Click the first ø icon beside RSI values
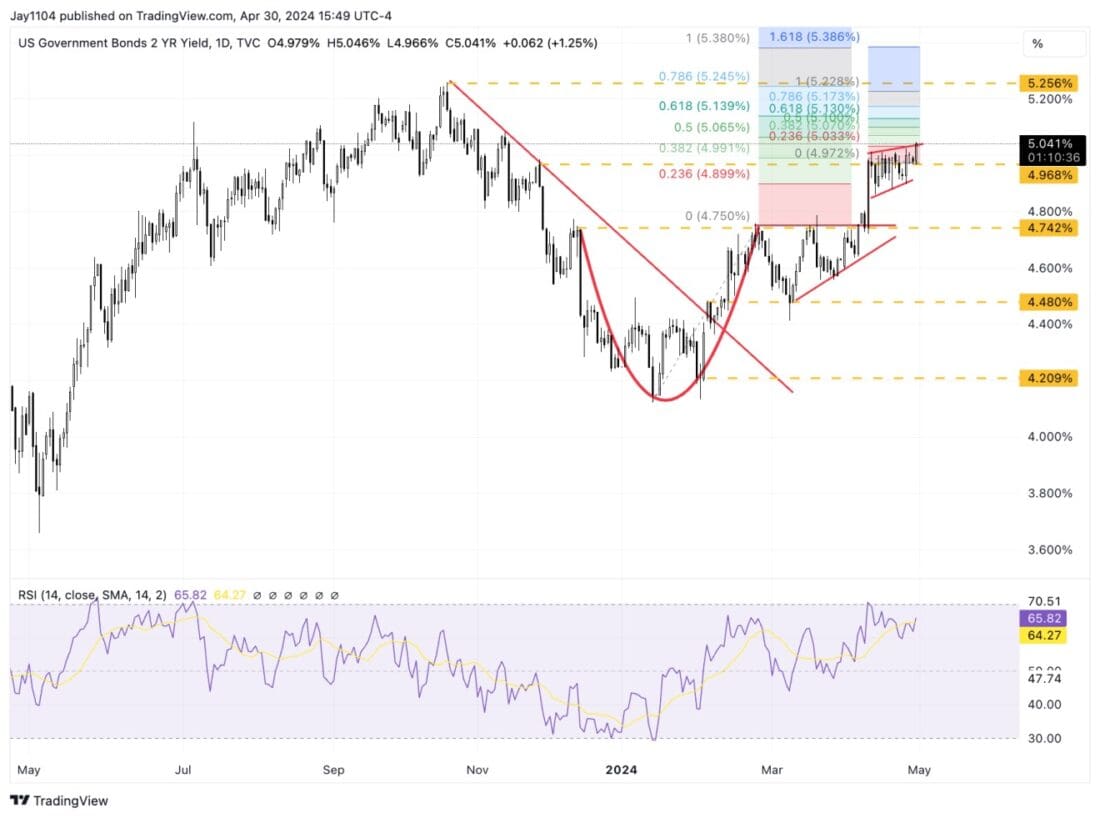 (x=258, y=594)
